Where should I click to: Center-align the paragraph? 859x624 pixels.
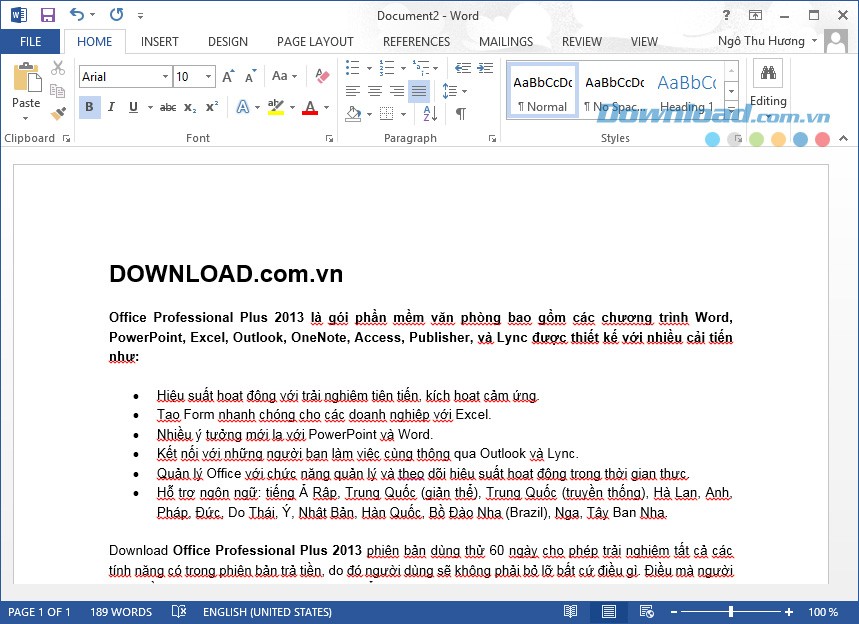point(374,91)
